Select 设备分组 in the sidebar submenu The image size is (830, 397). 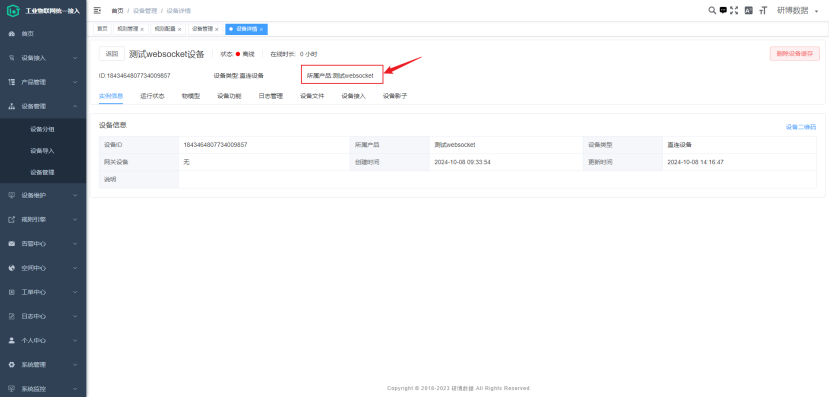(42, 129)
